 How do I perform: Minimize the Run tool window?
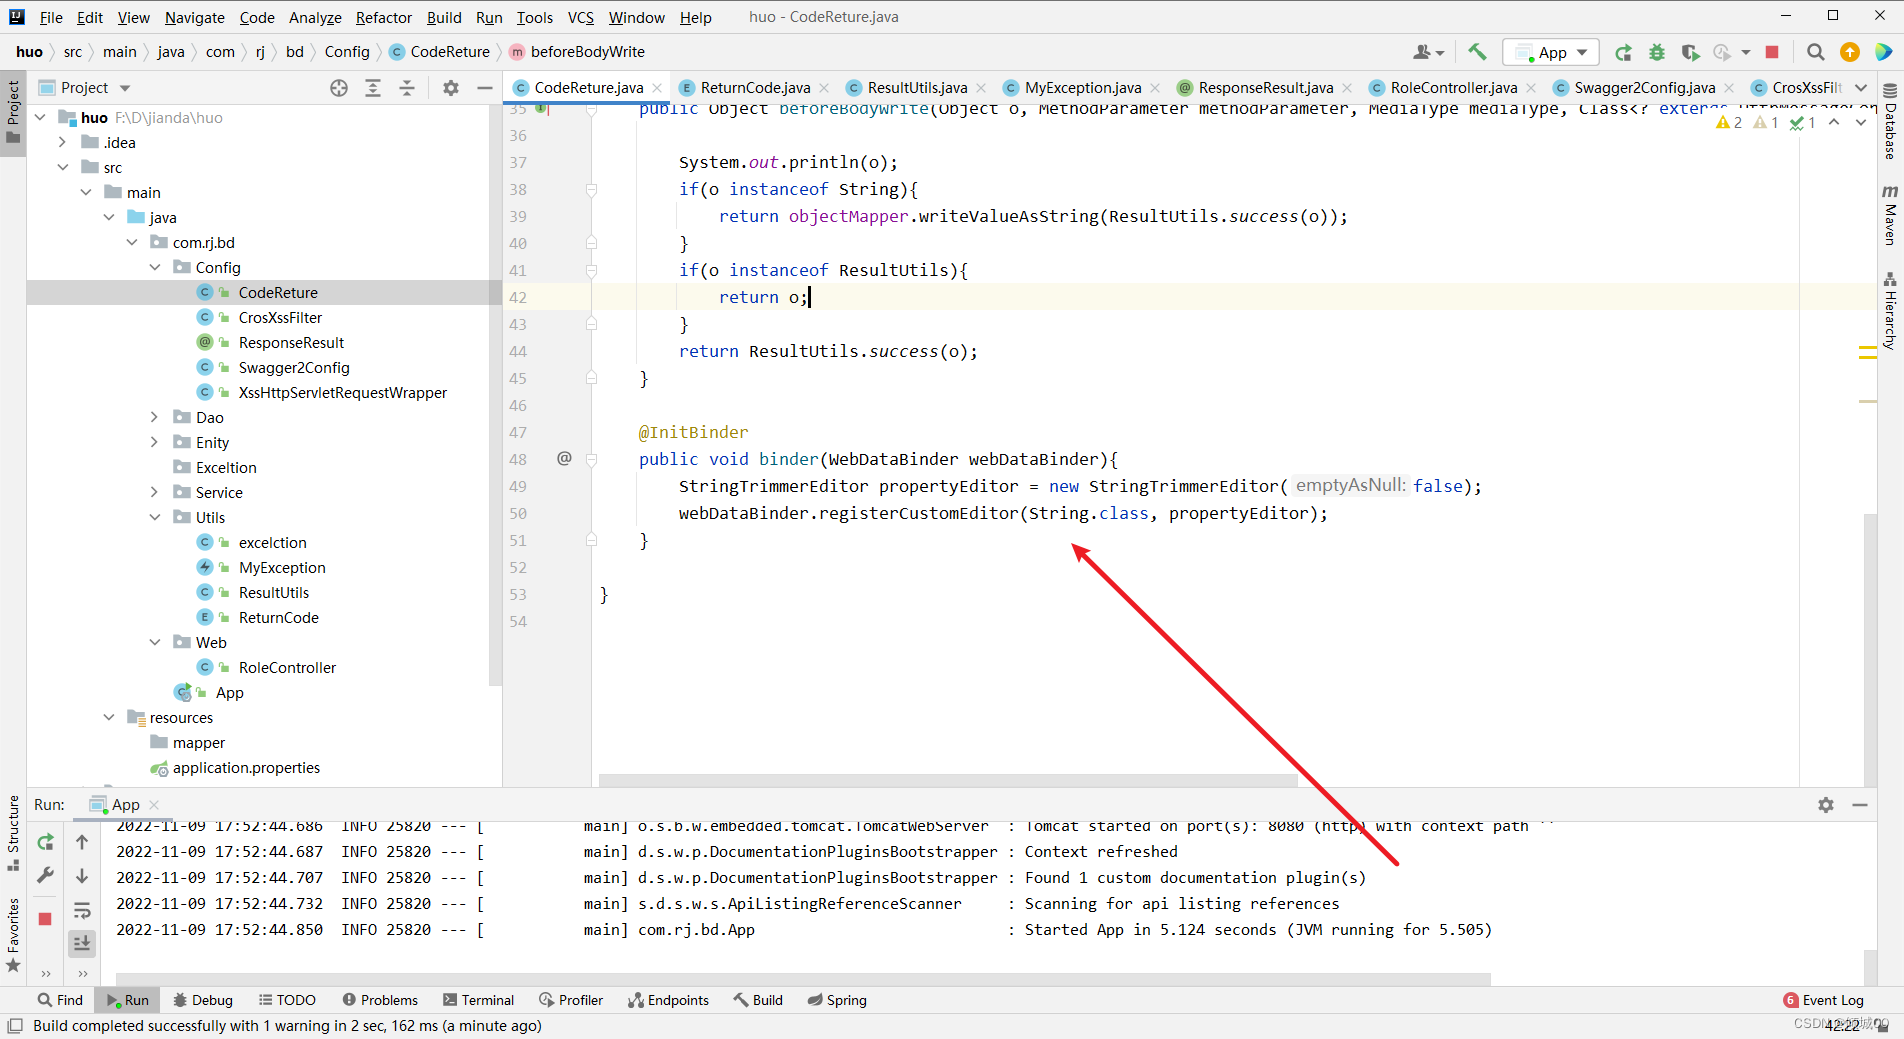1860,805
